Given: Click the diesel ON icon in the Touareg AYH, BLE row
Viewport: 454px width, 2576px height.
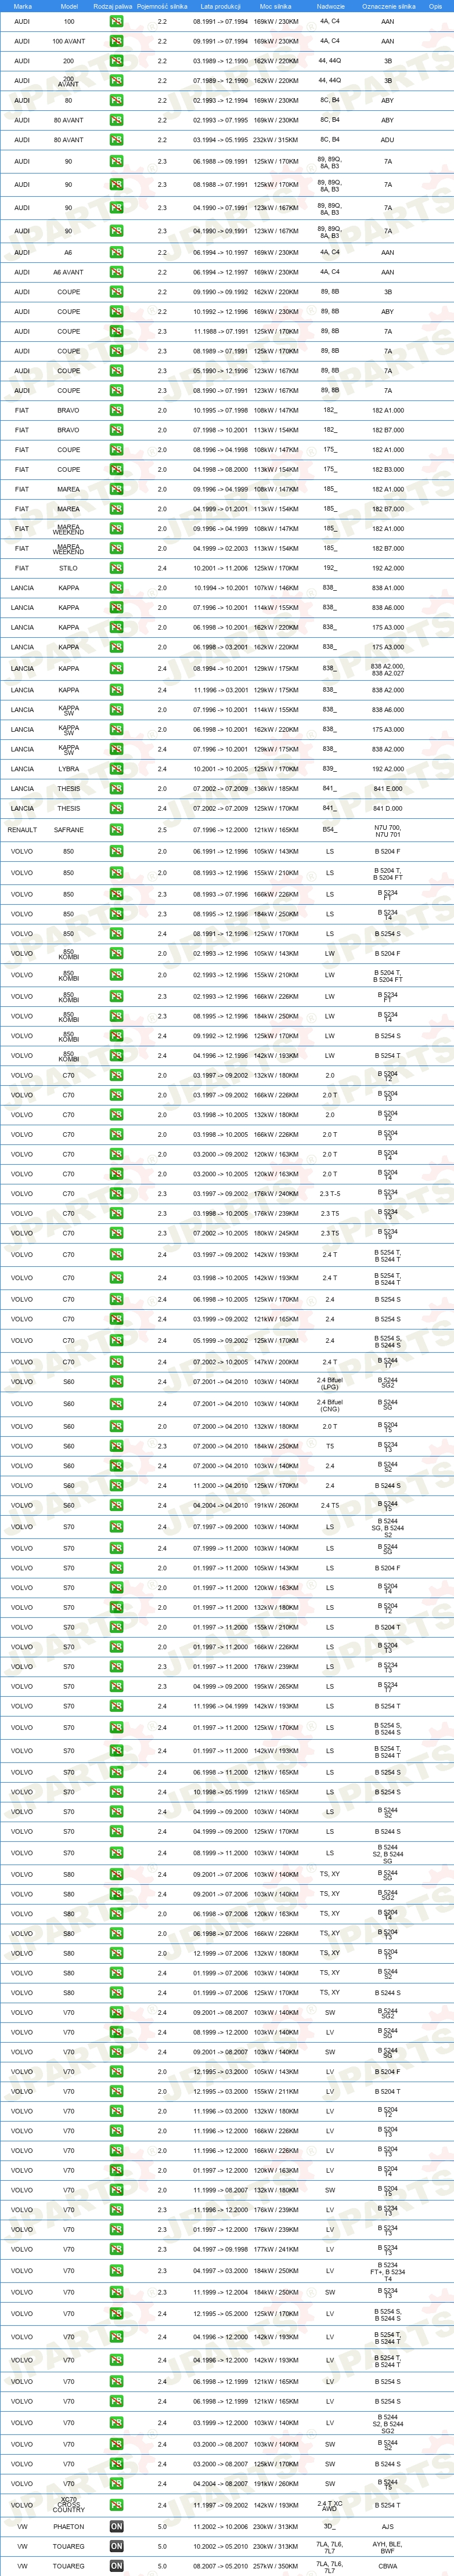Looking at the screenshot, I should [x=116, y=2546].
